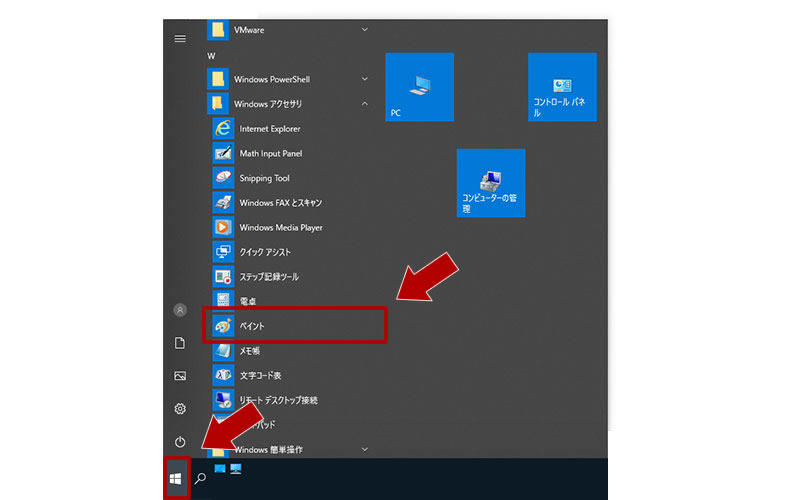Click the リモート デスクトップ接続 icon
This screenshot has width=800, height=500.
(223, 399)
